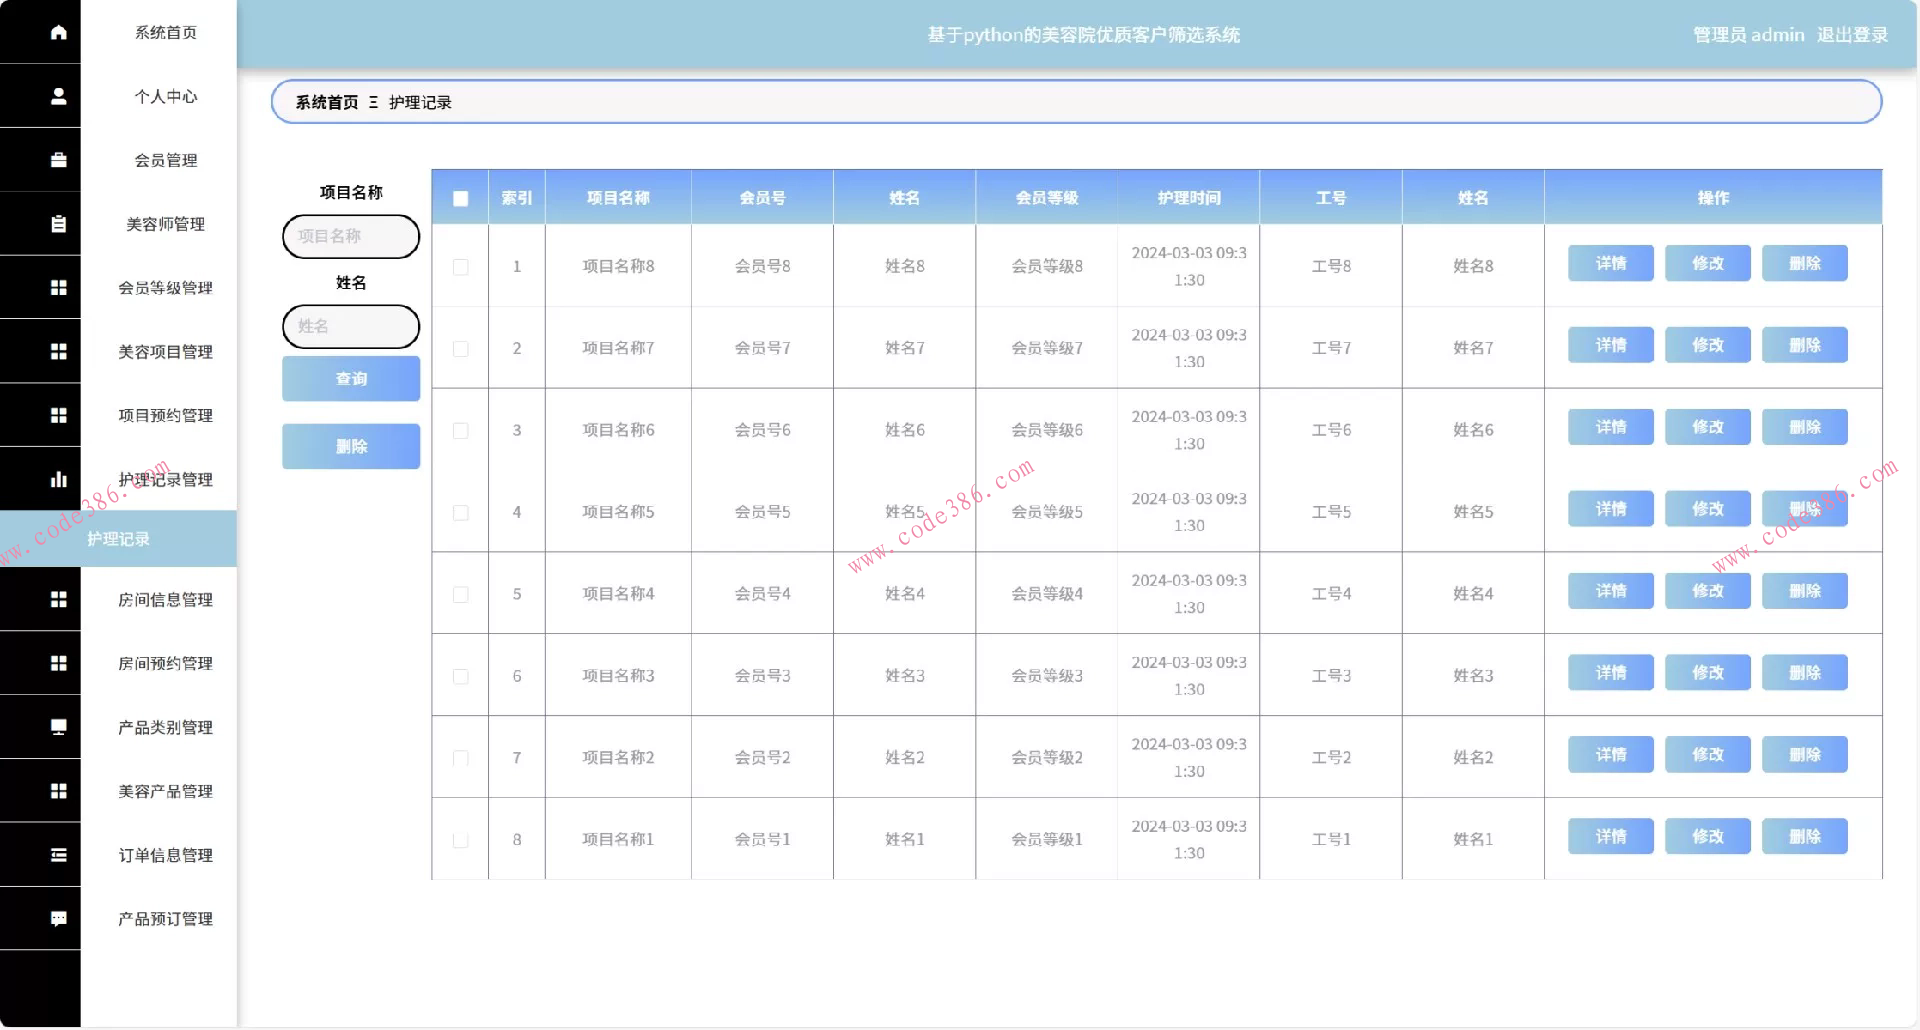Click the monitor icon beside 产品类别管理

coord(59,727)
